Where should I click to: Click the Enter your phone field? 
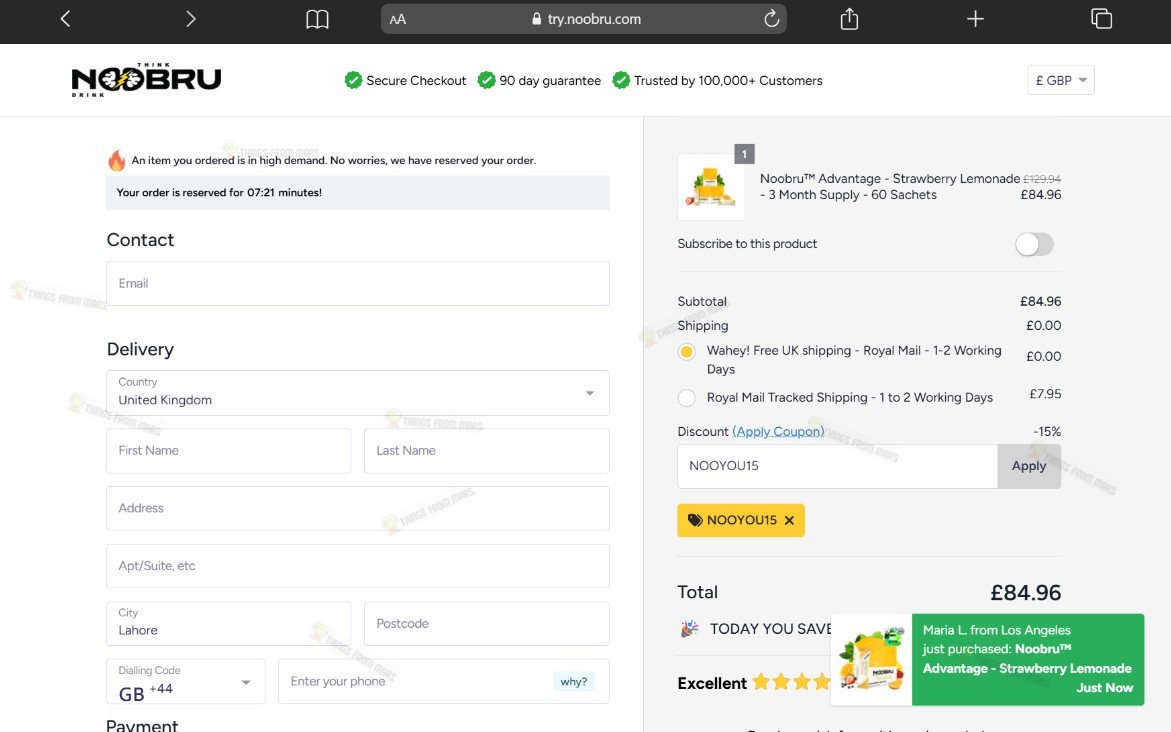(444, 681)
